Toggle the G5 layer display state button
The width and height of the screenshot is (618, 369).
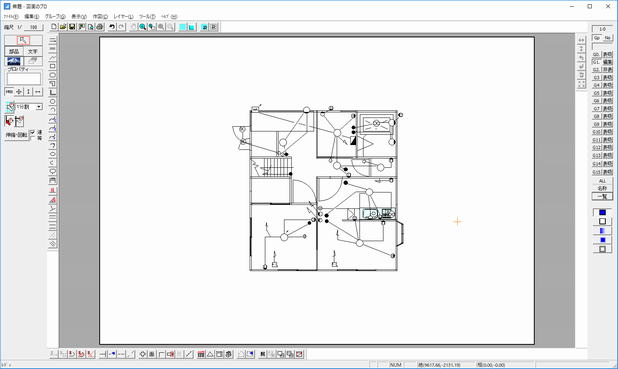coord(607,93)
